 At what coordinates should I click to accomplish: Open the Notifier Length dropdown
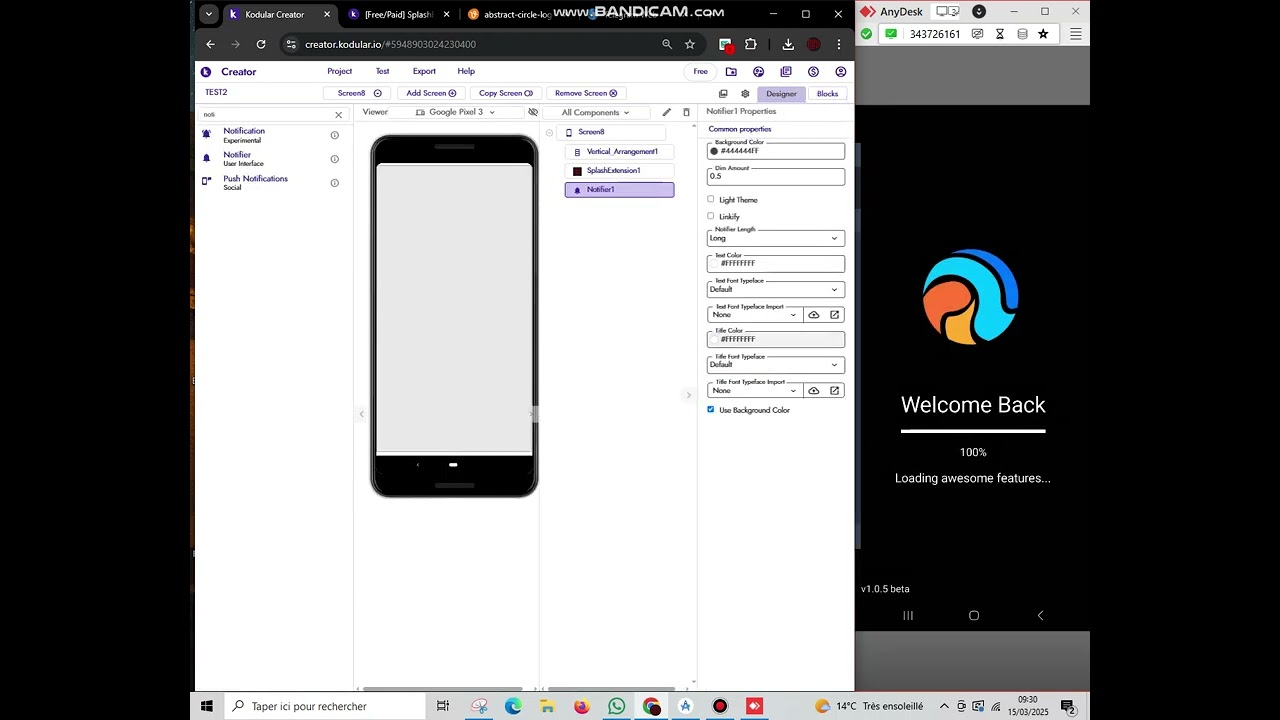pyautogui.click(x=775, y=238)
